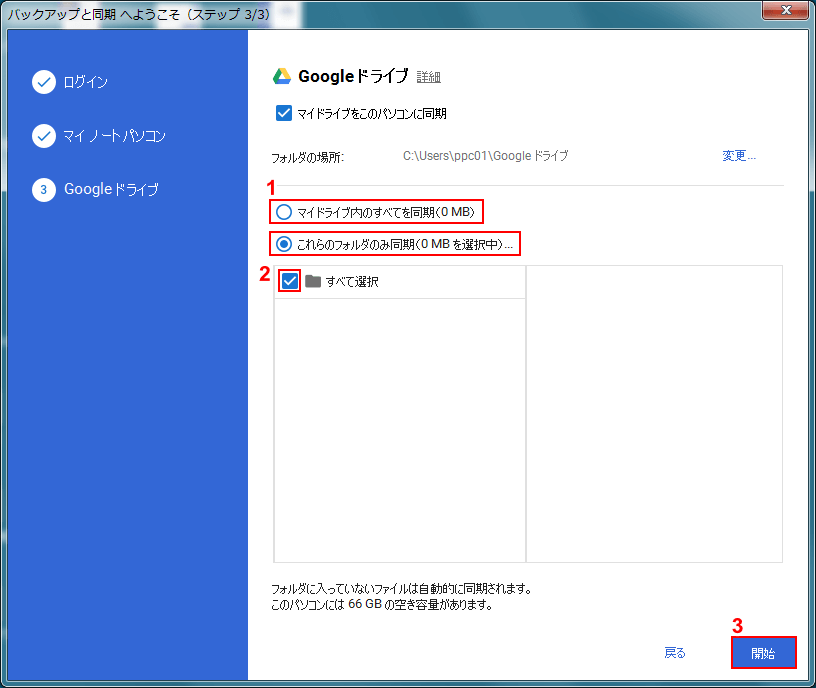The image size is (816, 688).
Task: Select マイドライブ内のすべてを同期 radio option
Action: point(284,212)
